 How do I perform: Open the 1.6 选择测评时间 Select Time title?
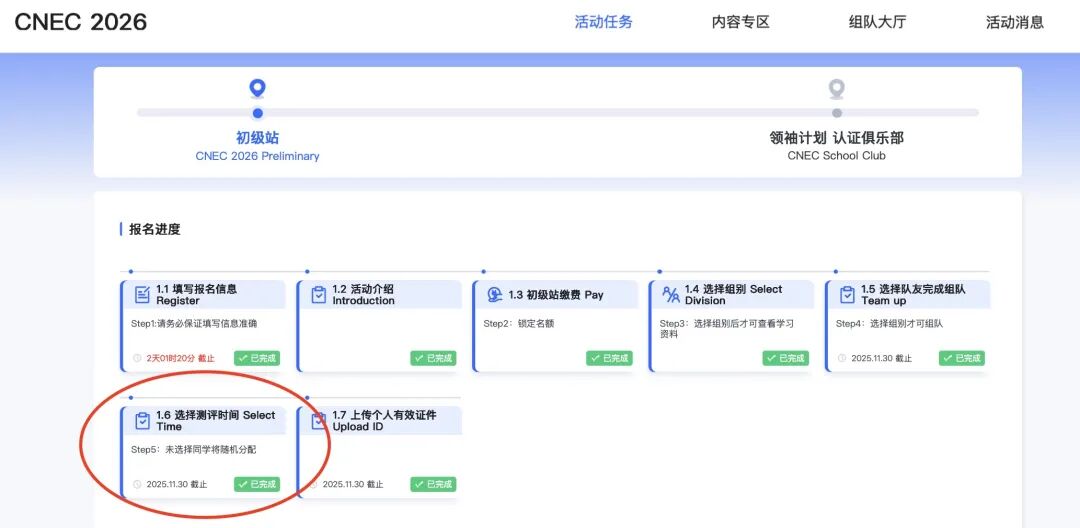pyautogui.click(x=216, y=421)
